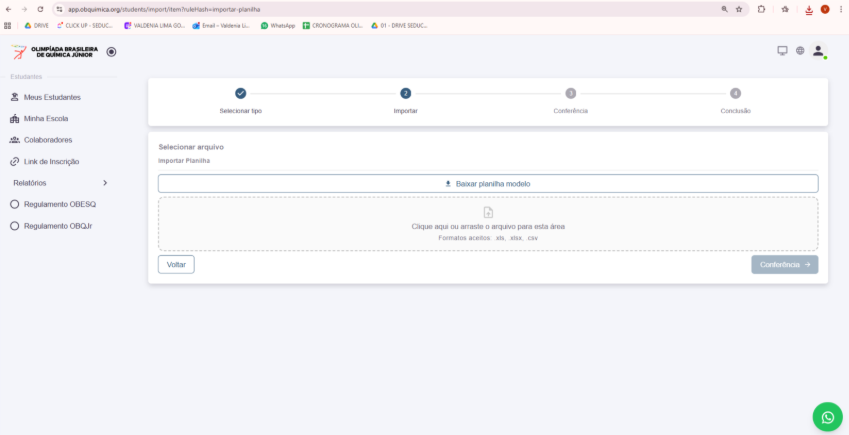Open the browser extensions puzzle icon
The height and width of the screenshot is (435, 849).
coord(762,9)
